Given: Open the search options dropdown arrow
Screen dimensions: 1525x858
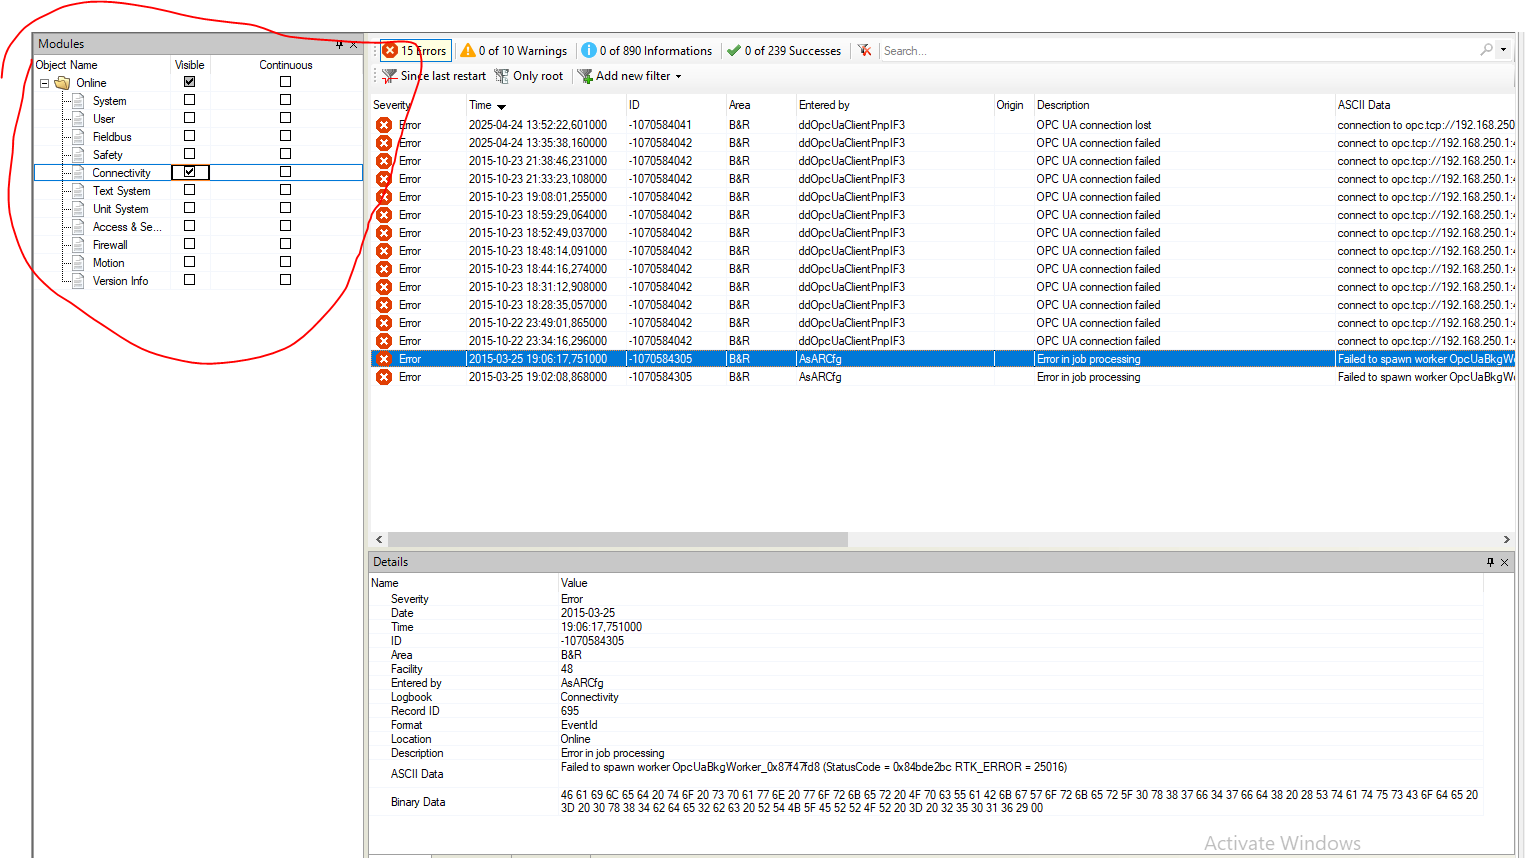Looking at the screenshot, I should (1503, 49).
